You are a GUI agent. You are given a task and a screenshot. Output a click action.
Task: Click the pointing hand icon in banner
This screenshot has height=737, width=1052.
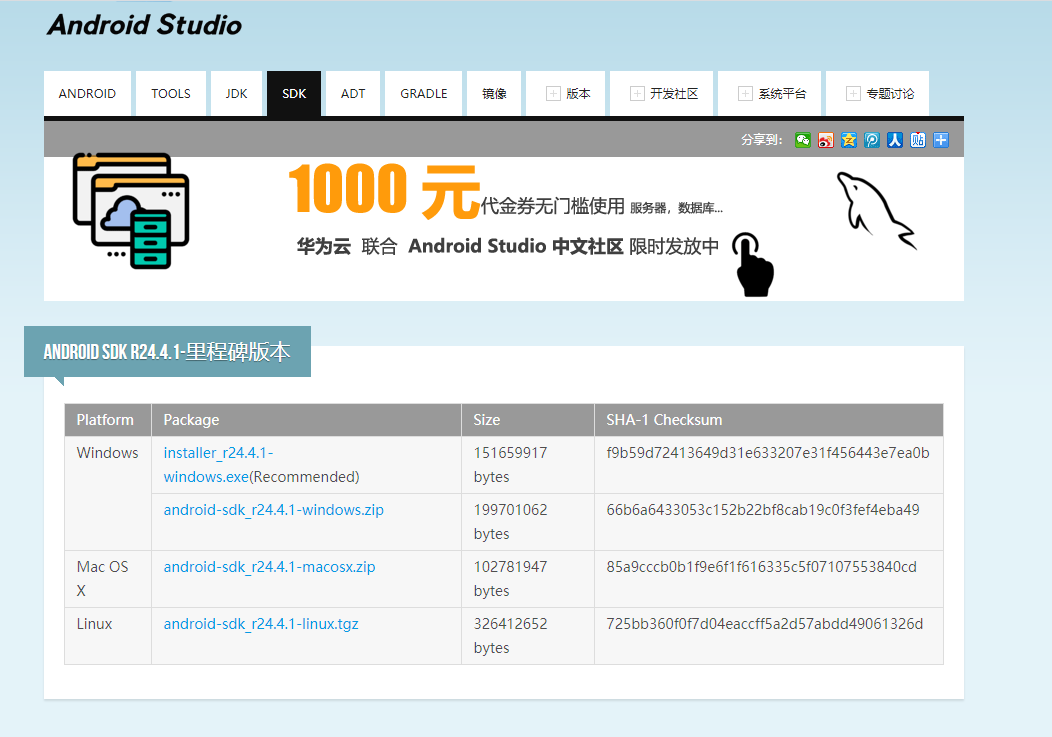pos(752,264)
